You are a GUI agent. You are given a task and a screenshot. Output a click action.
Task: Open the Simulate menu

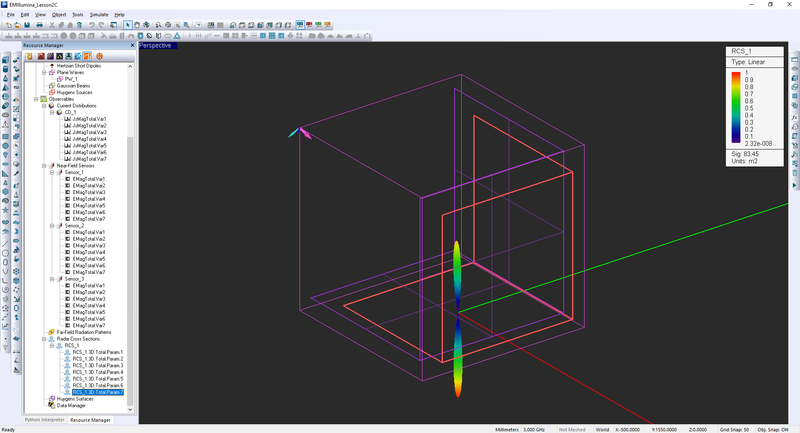tap(99, 16)
